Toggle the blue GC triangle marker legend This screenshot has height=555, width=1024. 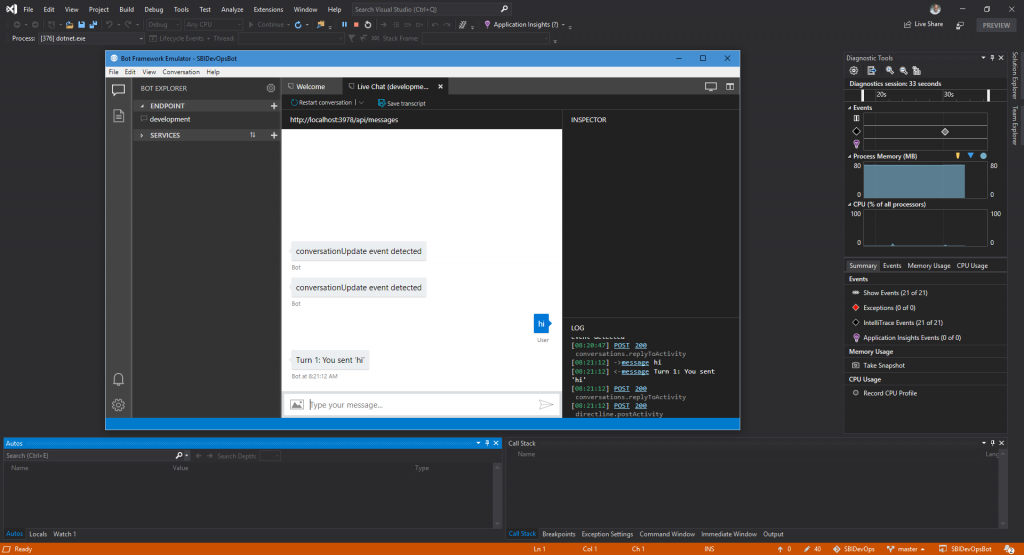(970, 156)
